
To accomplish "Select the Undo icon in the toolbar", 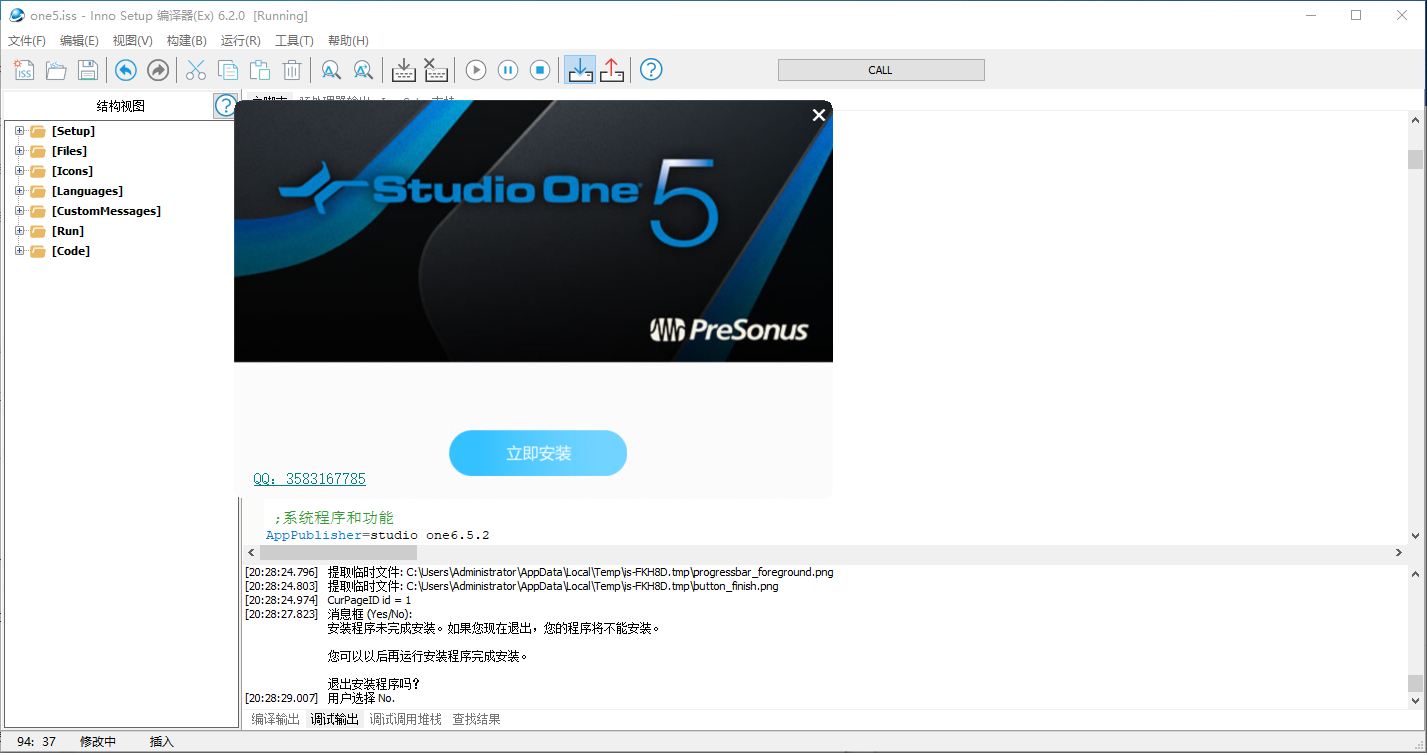I will coord(125,70).
